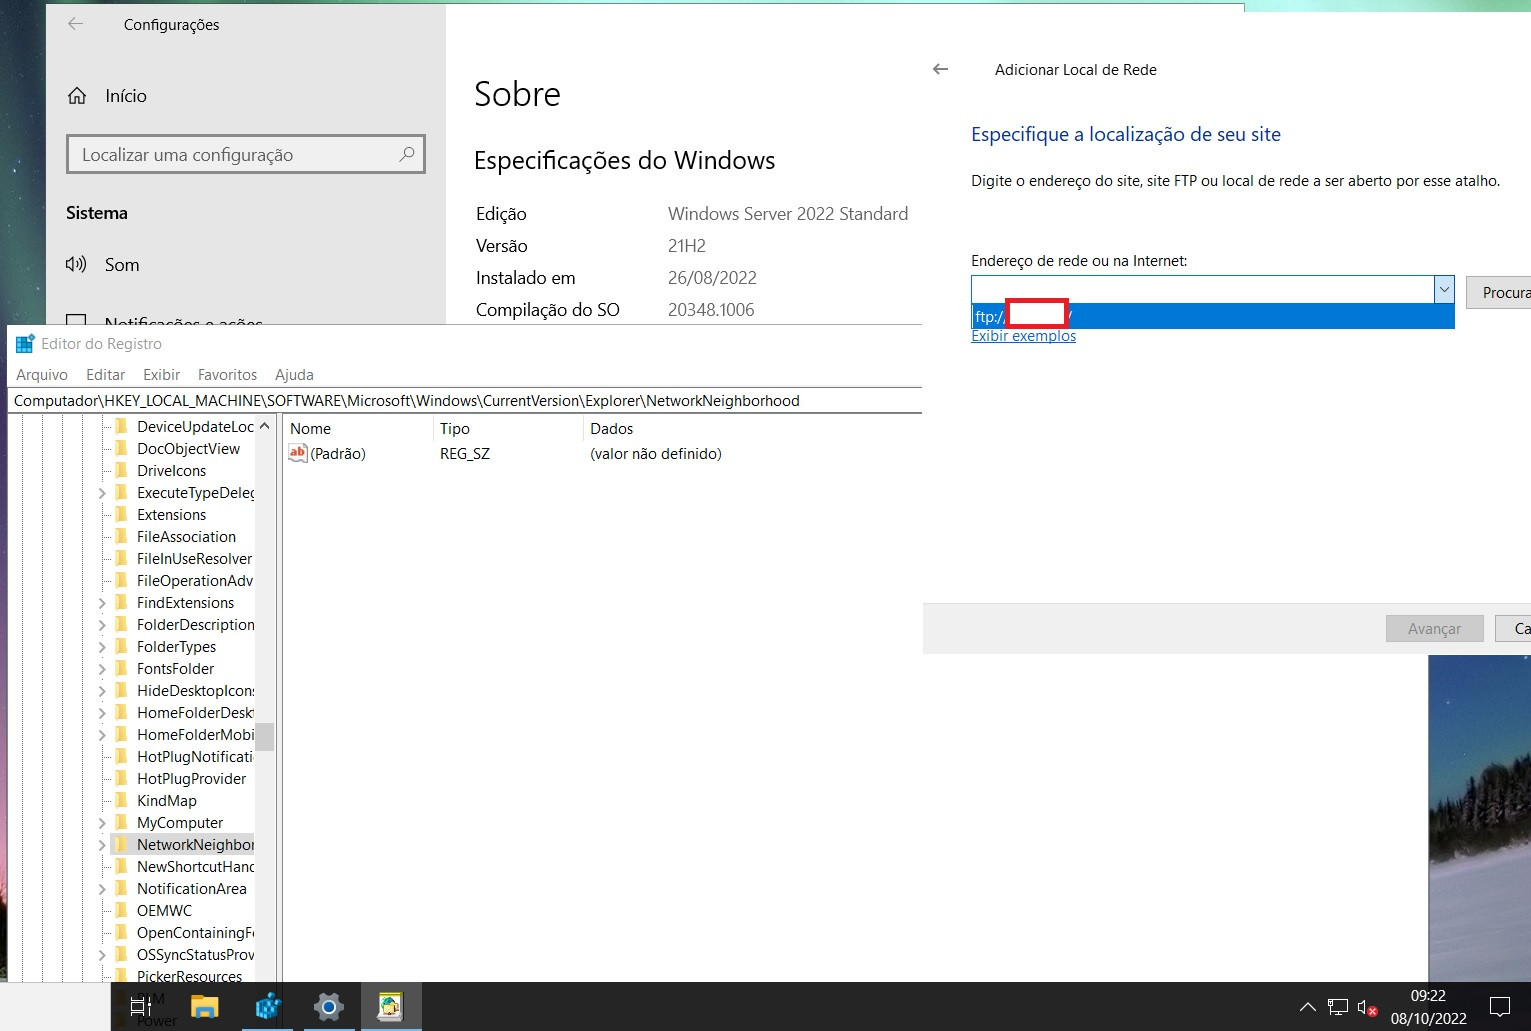
Task: Select the Windows Server 2022 Standard text
Action: pyautogui.click(x=788, y=213)
